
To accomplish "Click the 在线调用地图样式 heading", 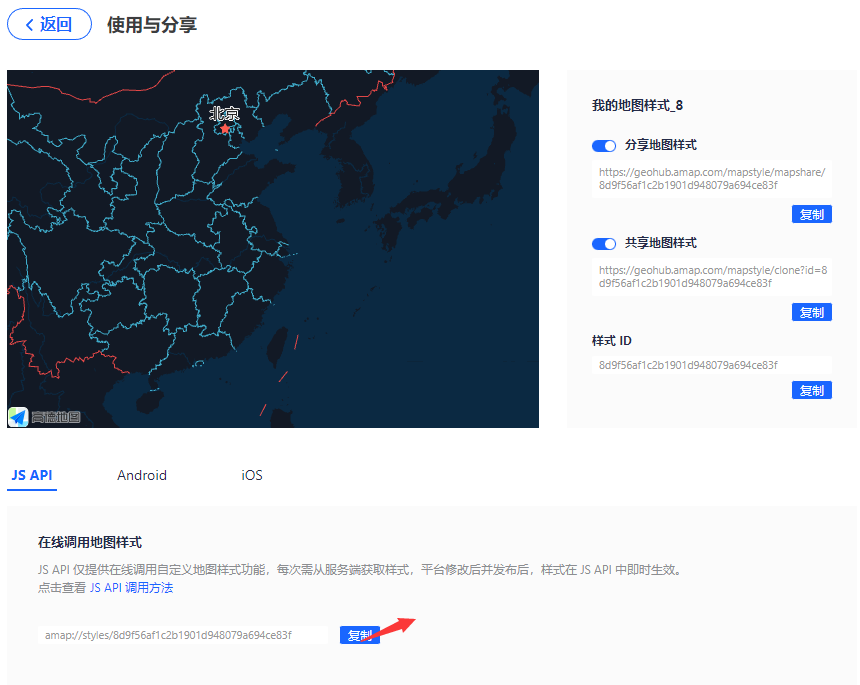I will coord(90,542).
